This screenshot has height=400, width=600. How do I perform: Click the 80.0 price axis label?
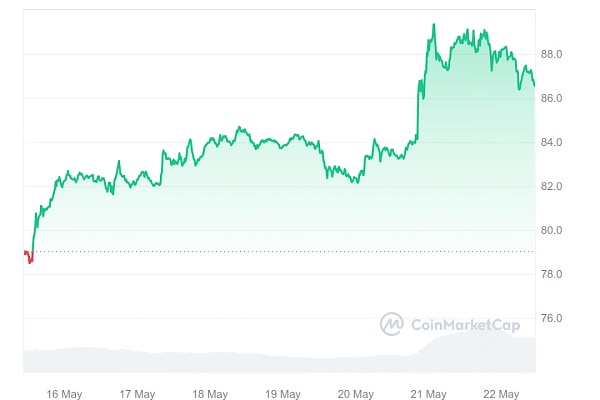pos(552,230)
